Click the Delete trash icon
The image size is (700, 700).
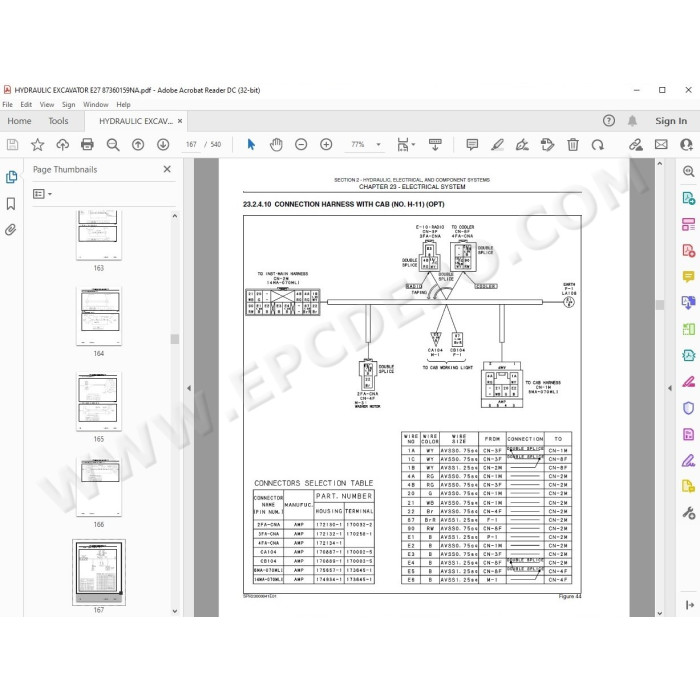(573, 144)
